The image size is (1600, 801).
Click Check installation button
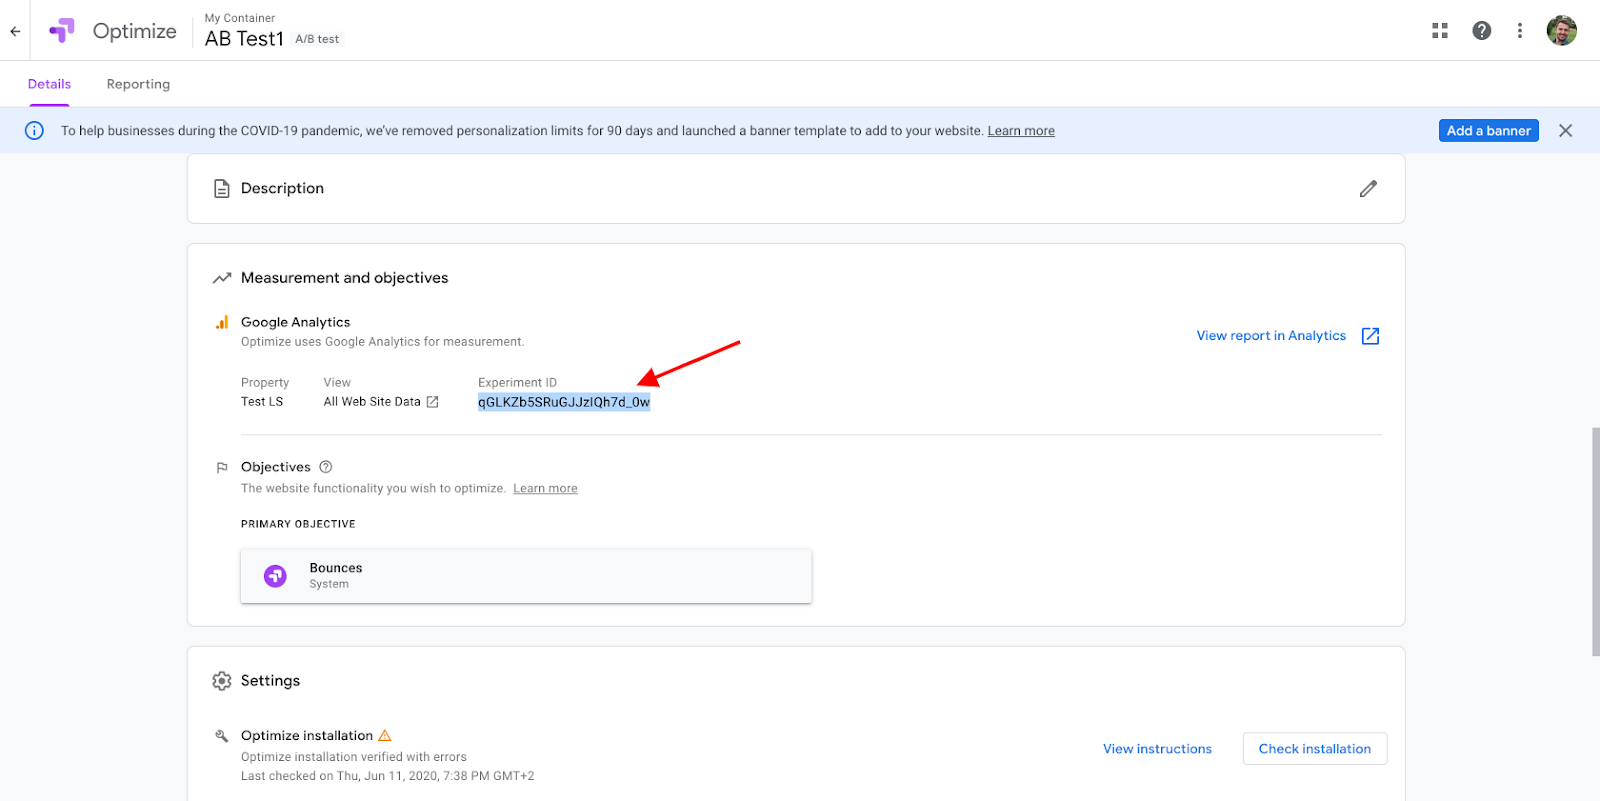pyautogui.click(x=1315, y=749)
